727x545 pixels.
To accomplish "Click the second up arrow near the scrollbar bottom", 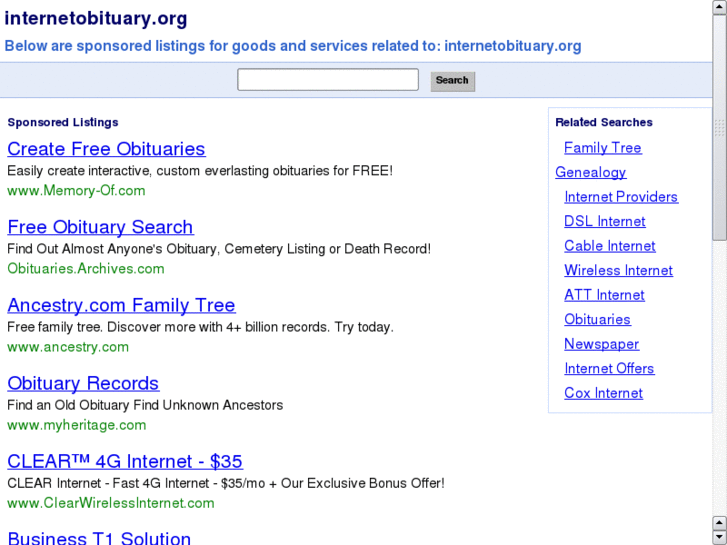I will pos(720,523).
